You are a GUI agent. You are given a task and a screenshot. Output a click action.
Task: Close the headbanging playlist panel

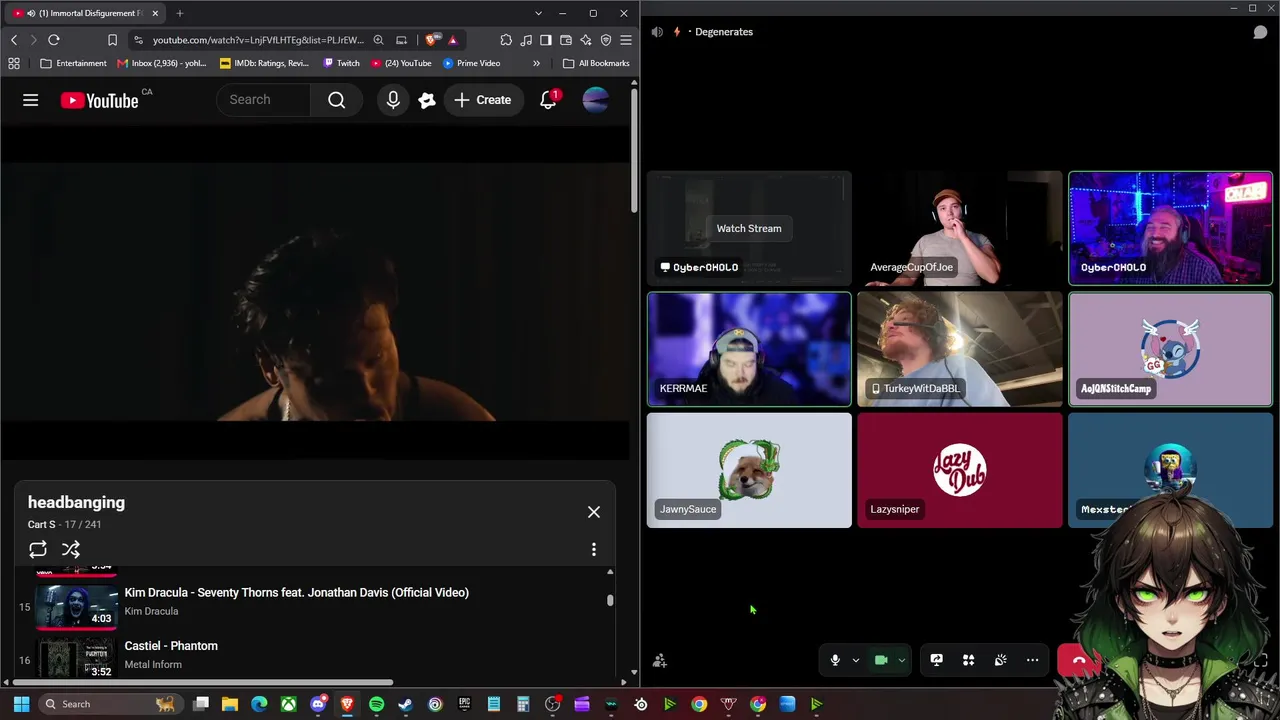pos(594,512)
